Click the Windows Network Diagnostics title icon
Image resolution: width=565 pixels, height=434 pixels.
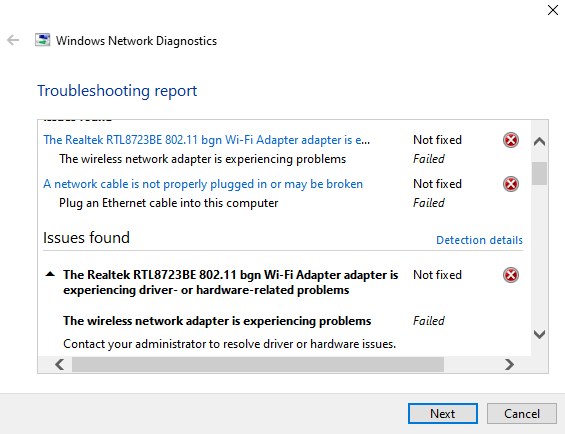pyautogui.click(x=43, y=40)
